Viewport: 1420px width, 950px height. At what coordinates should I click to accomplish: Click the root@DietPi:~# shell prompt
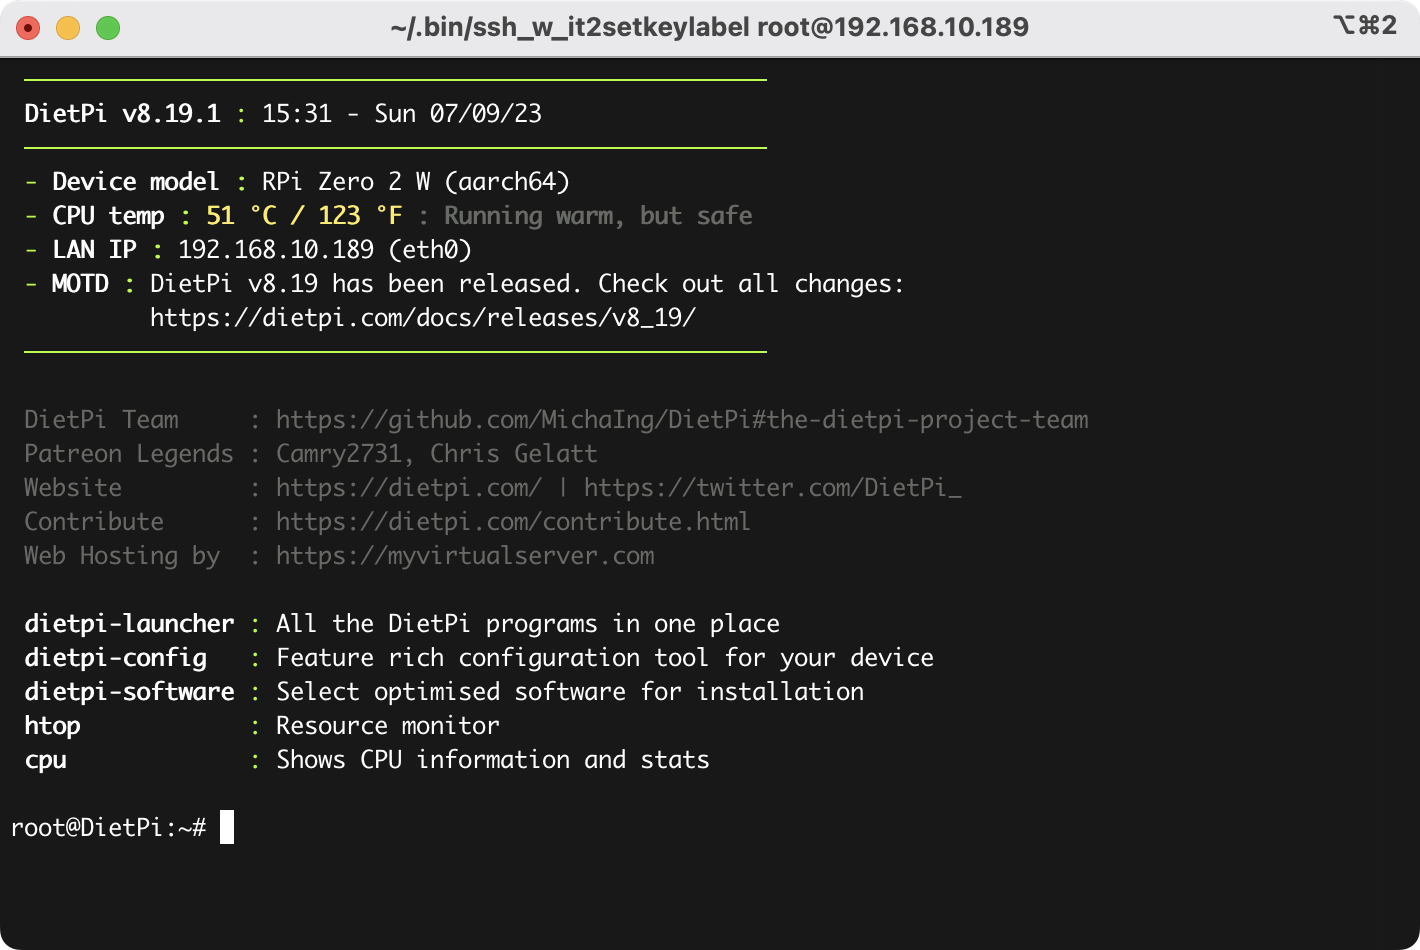(108, 828)
